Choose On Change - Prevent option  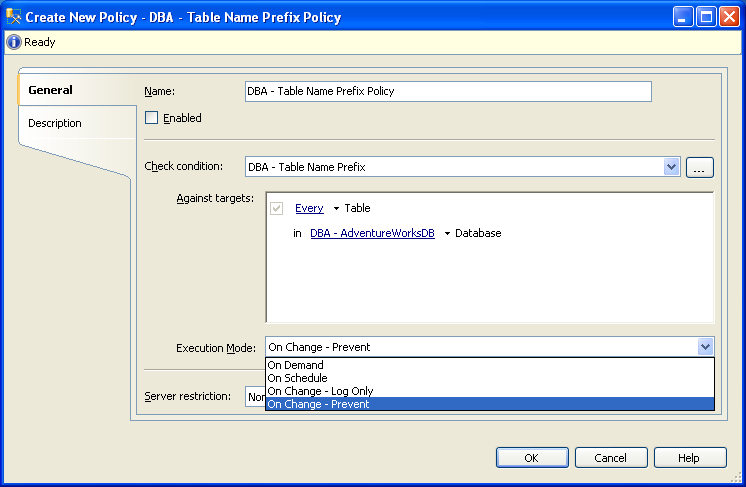[x=318, y=404]
